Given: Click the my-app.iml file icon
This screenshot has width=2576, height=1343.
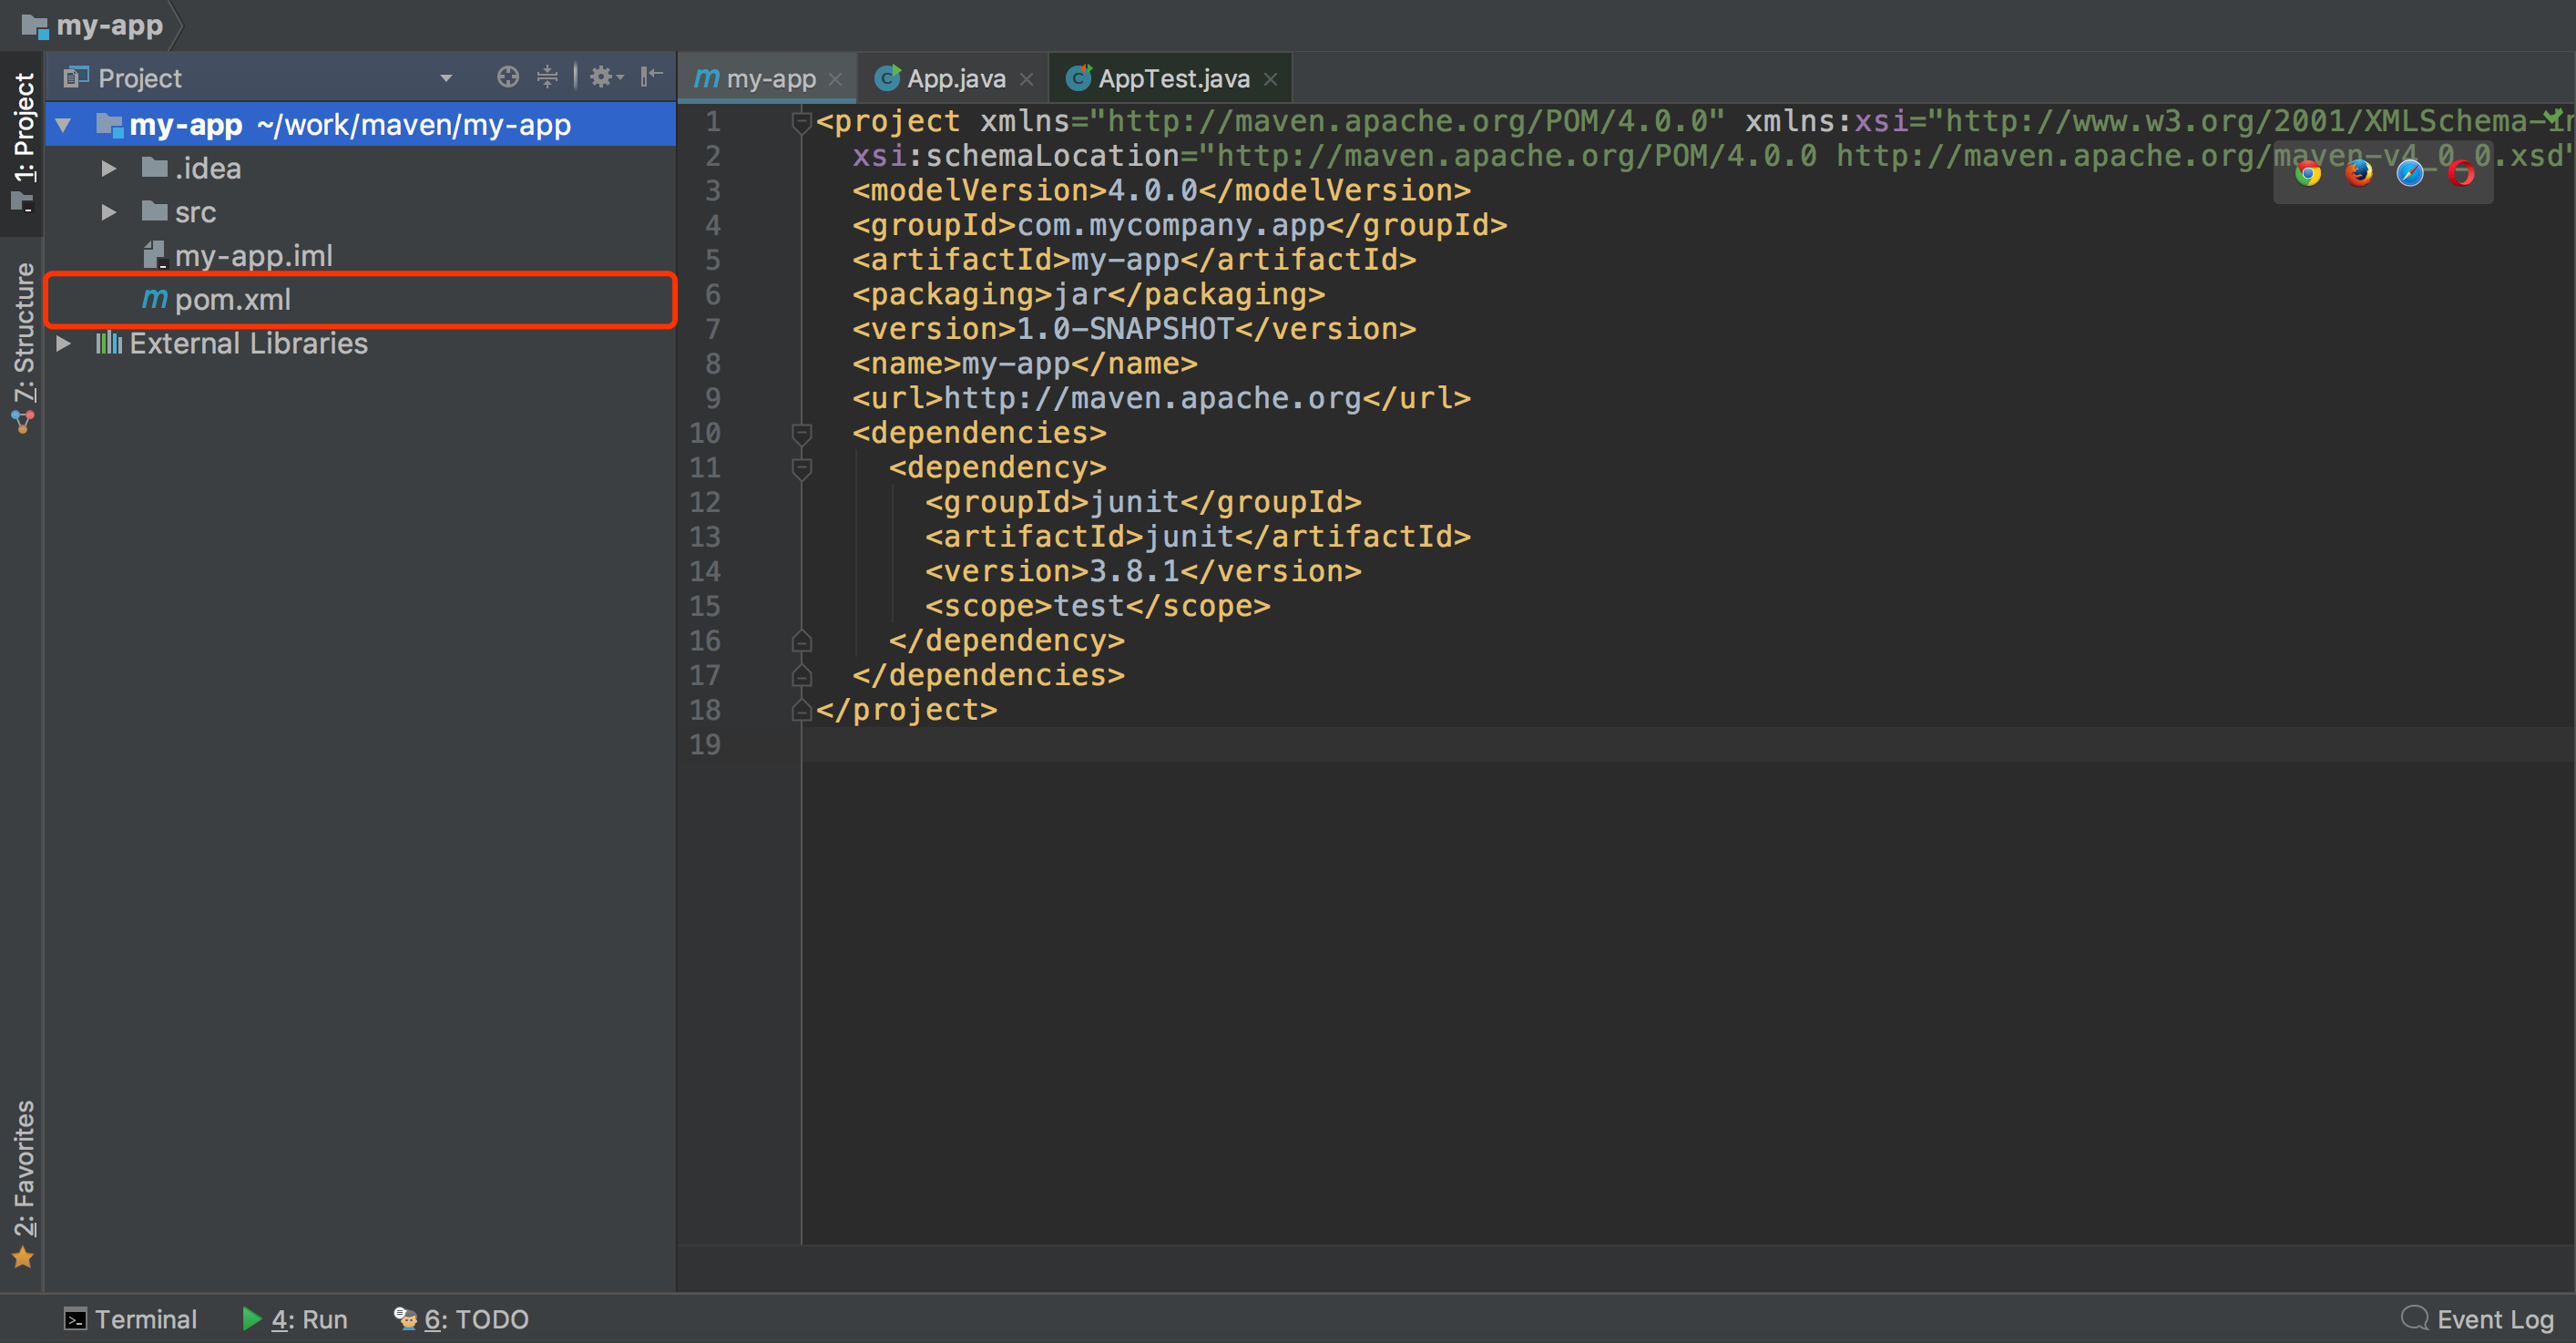Looking at the screenshot, I should 154,255.
